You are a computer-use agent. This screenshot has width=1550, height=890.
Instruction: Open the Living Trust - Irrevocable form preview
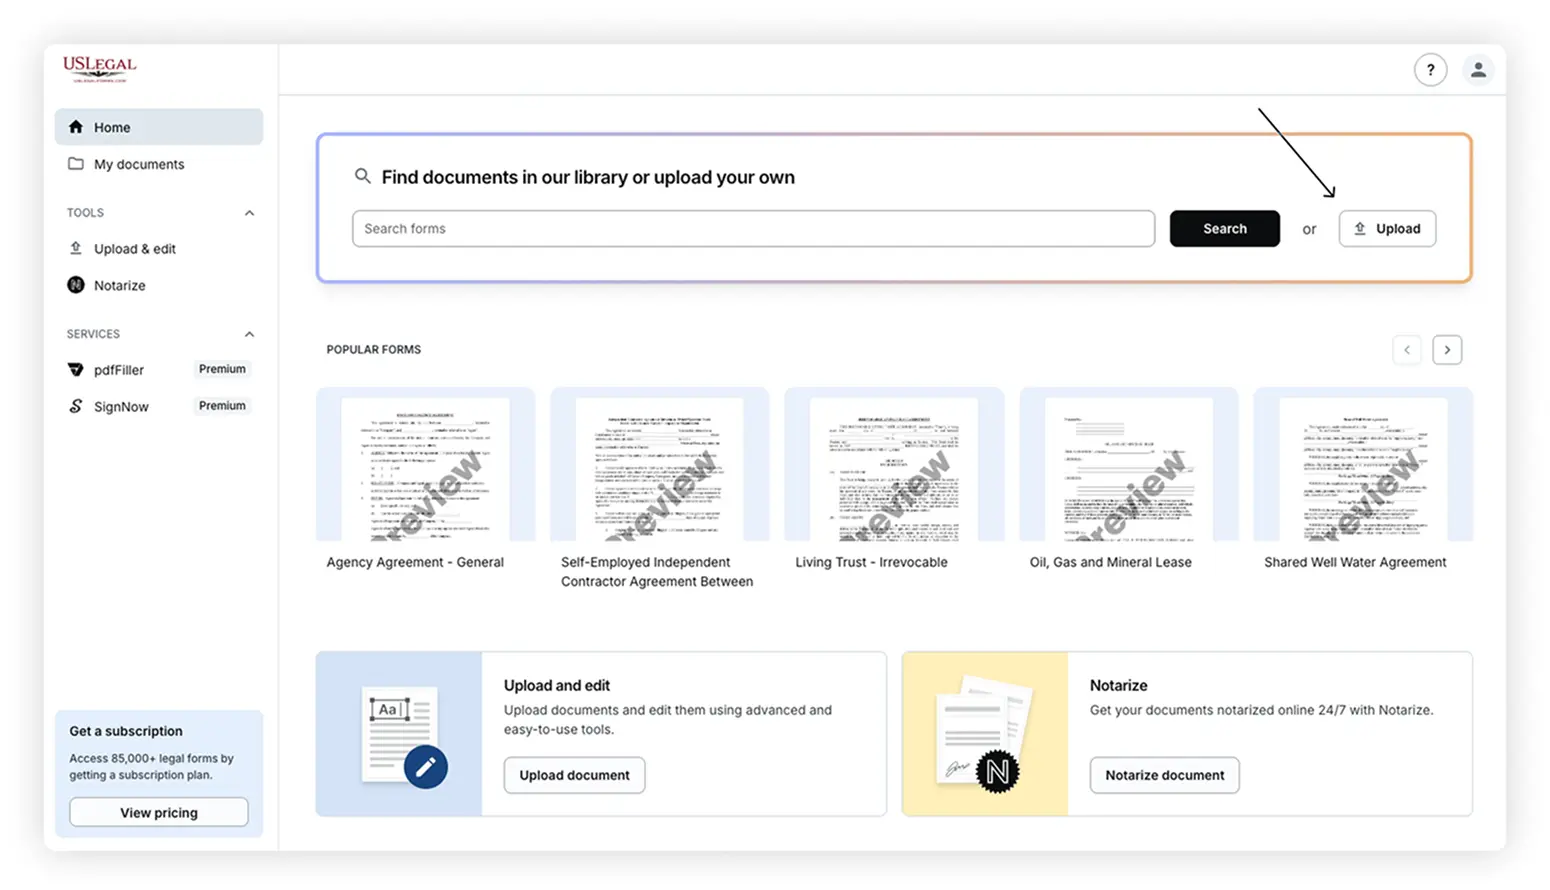click(893, 467)
